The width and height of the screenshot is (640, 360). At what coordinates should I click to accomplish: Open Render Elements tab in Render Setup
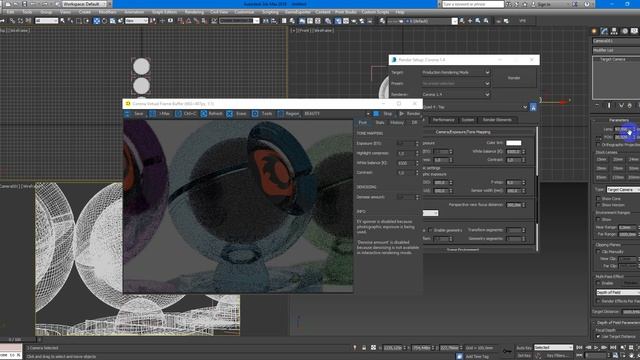click(x=497, y=120)
